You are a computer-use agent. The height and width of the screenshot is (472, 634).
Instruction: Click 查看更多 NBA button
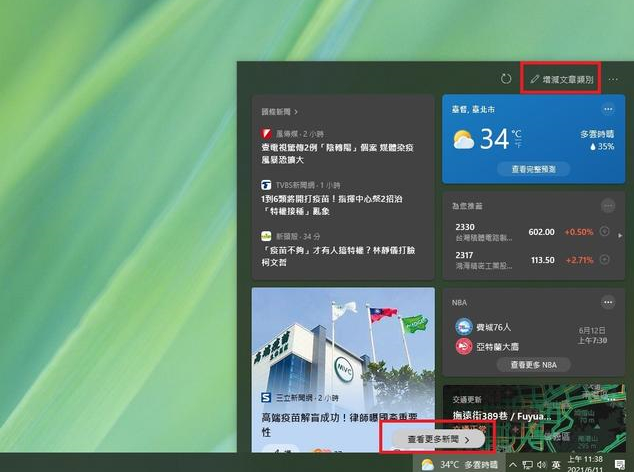534,365
